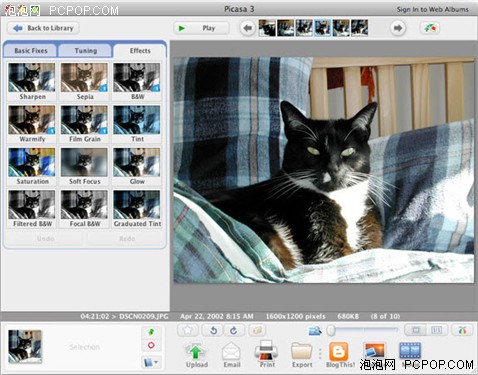
Task: Click Back to Library button
Action: click(x=43, y=28)
